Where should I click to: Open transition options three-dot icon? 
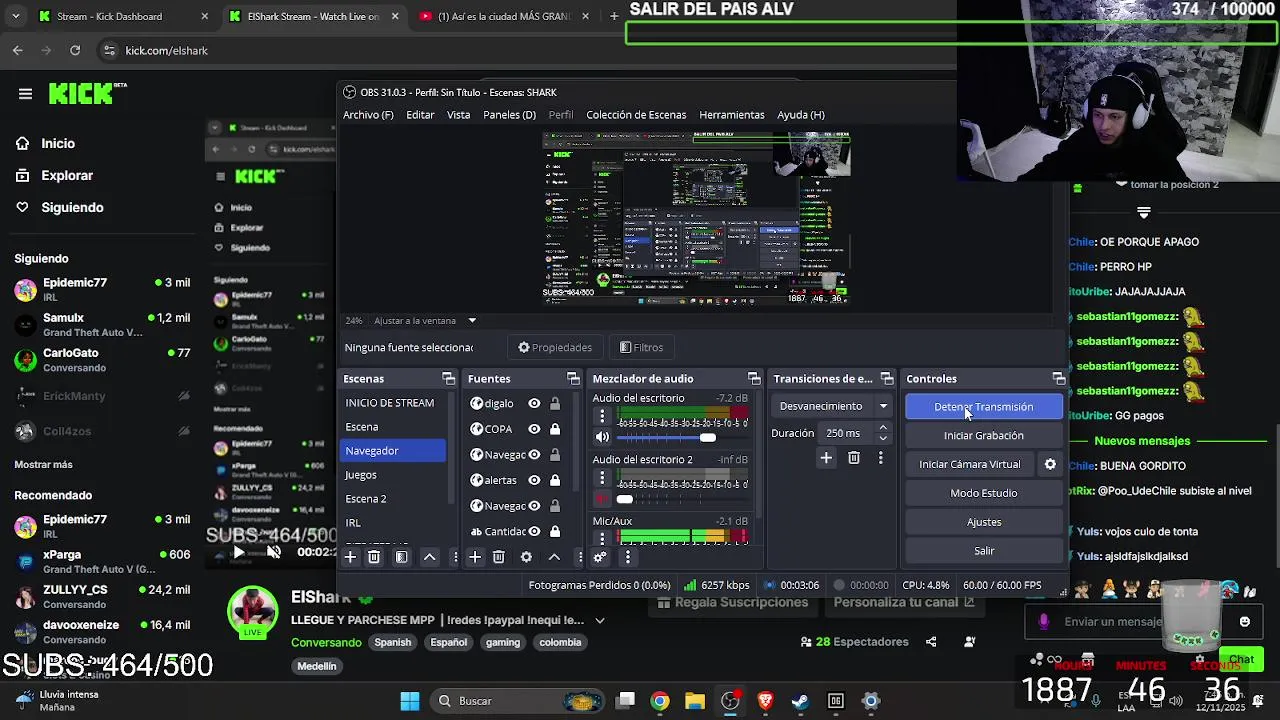tap(880, 458)
